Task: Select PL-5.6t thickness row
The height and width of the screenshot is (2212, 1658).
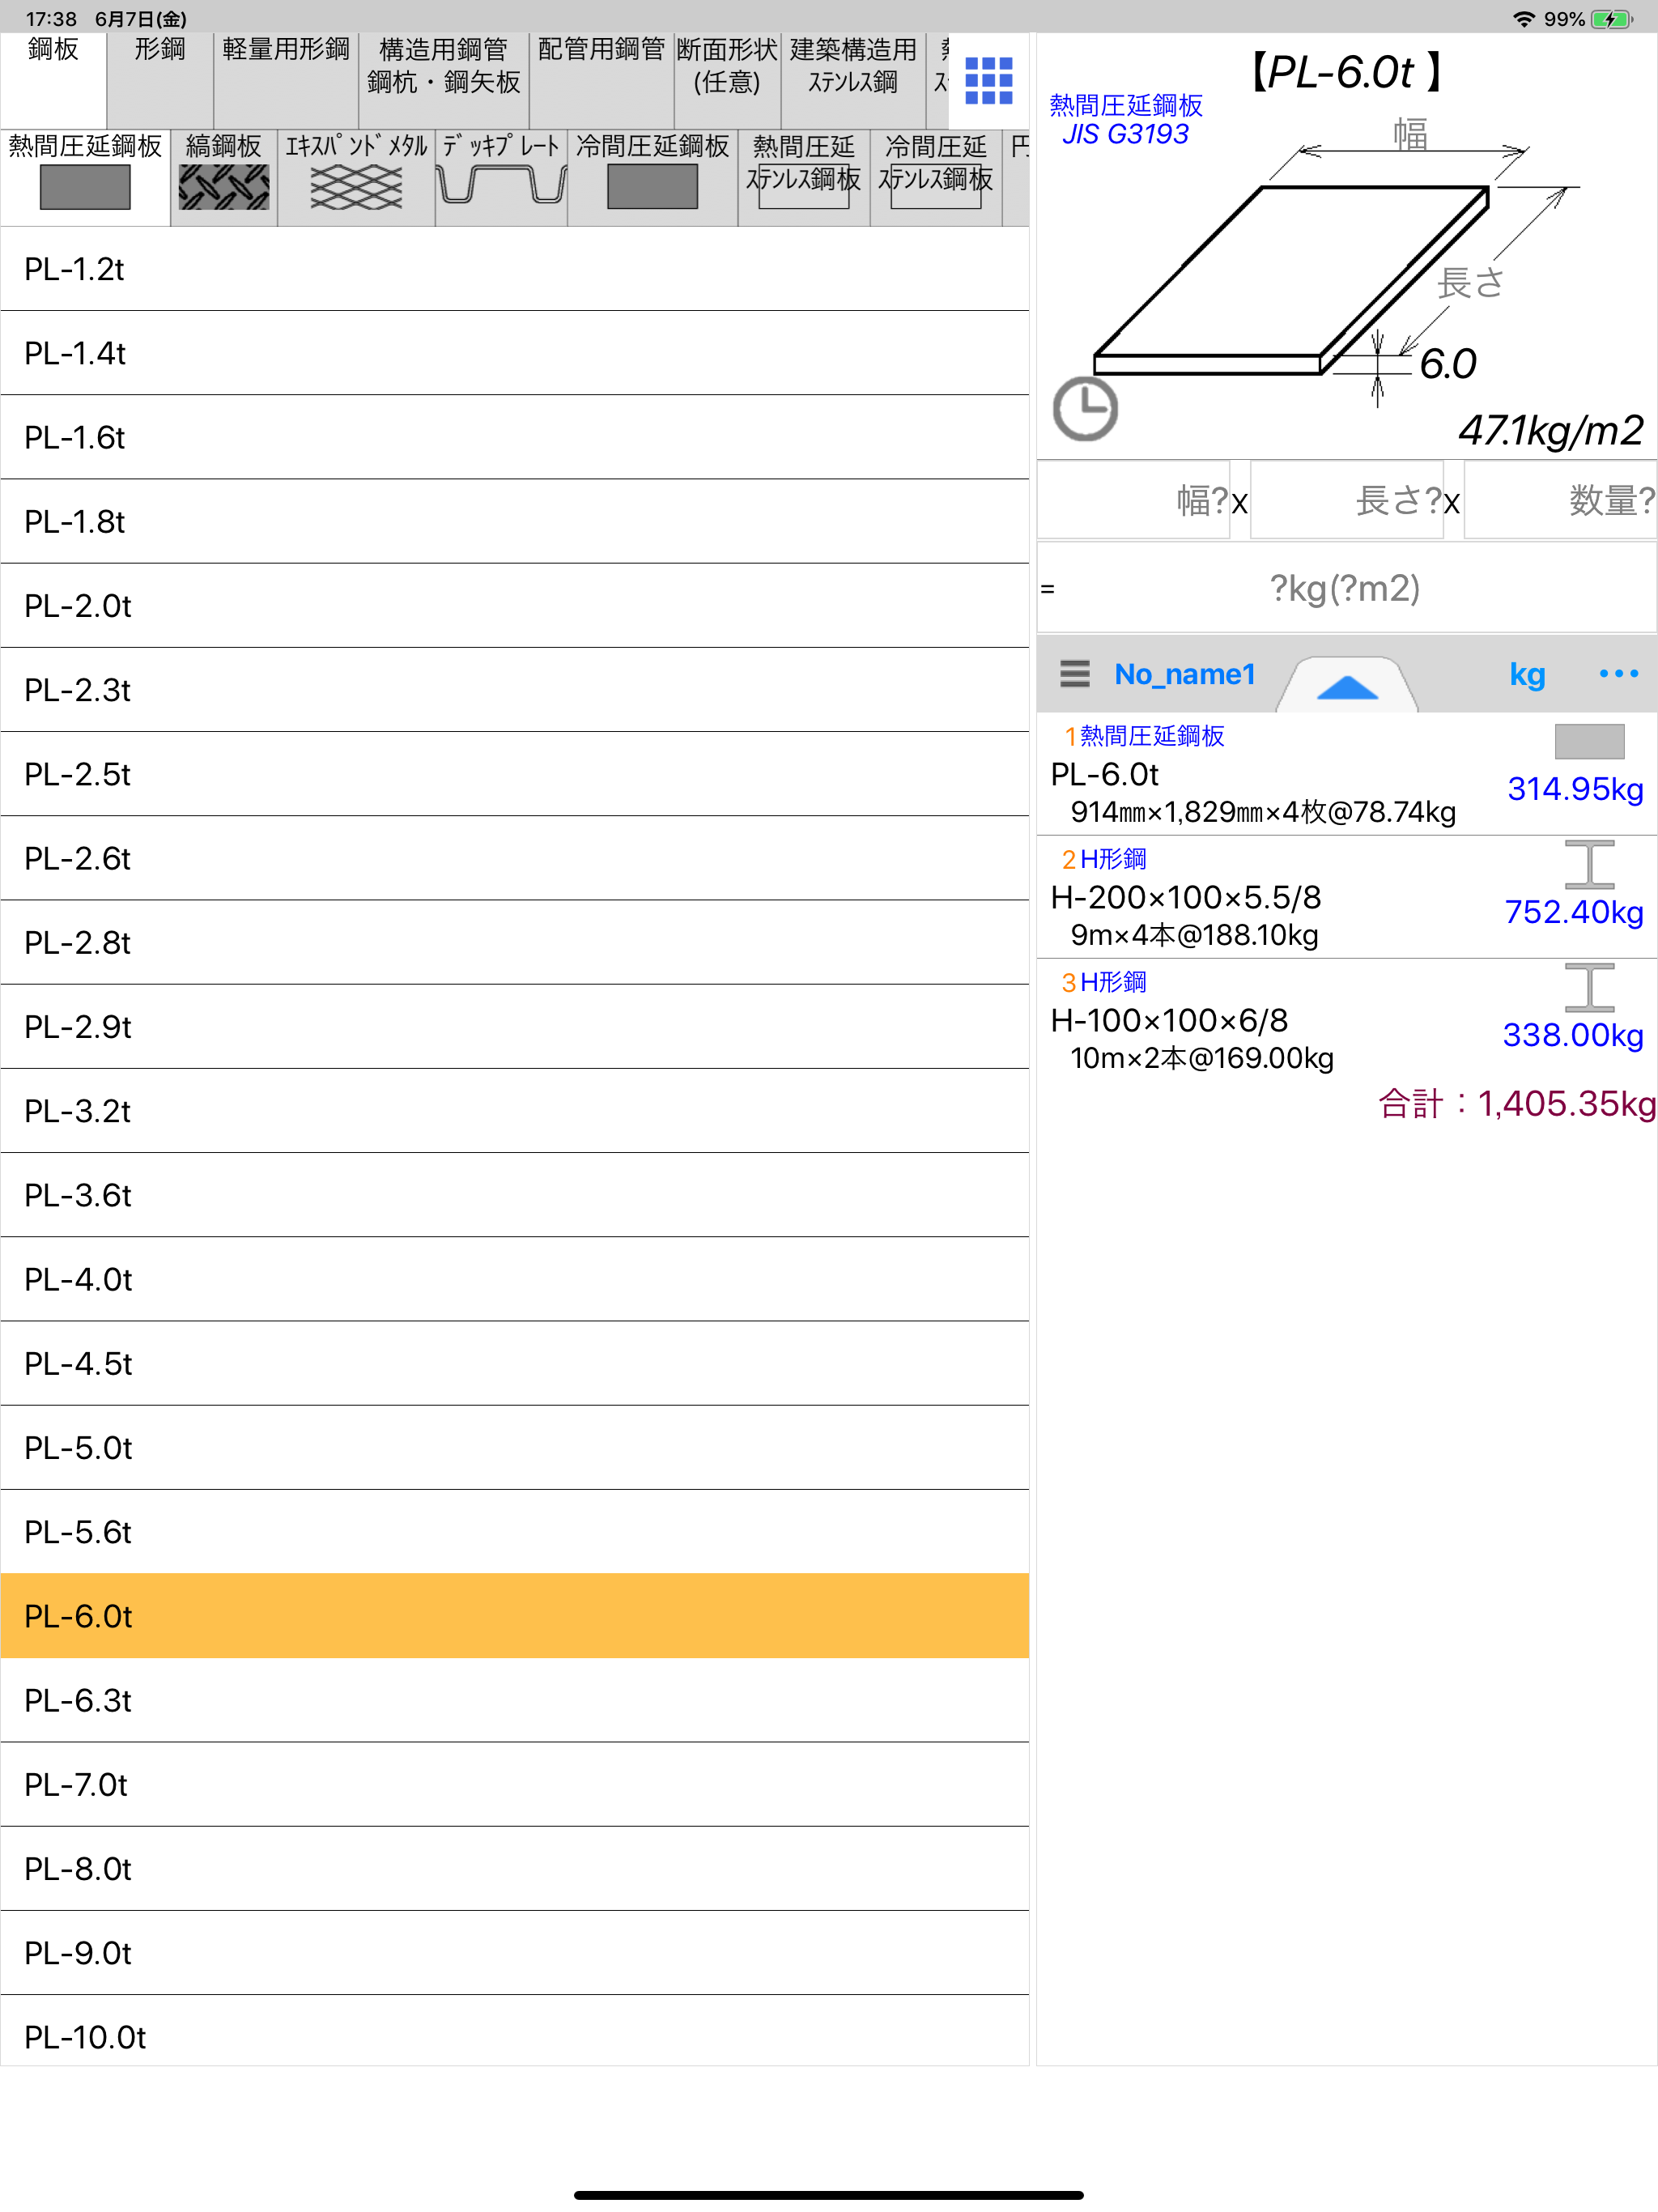Action: point(515,1532)
